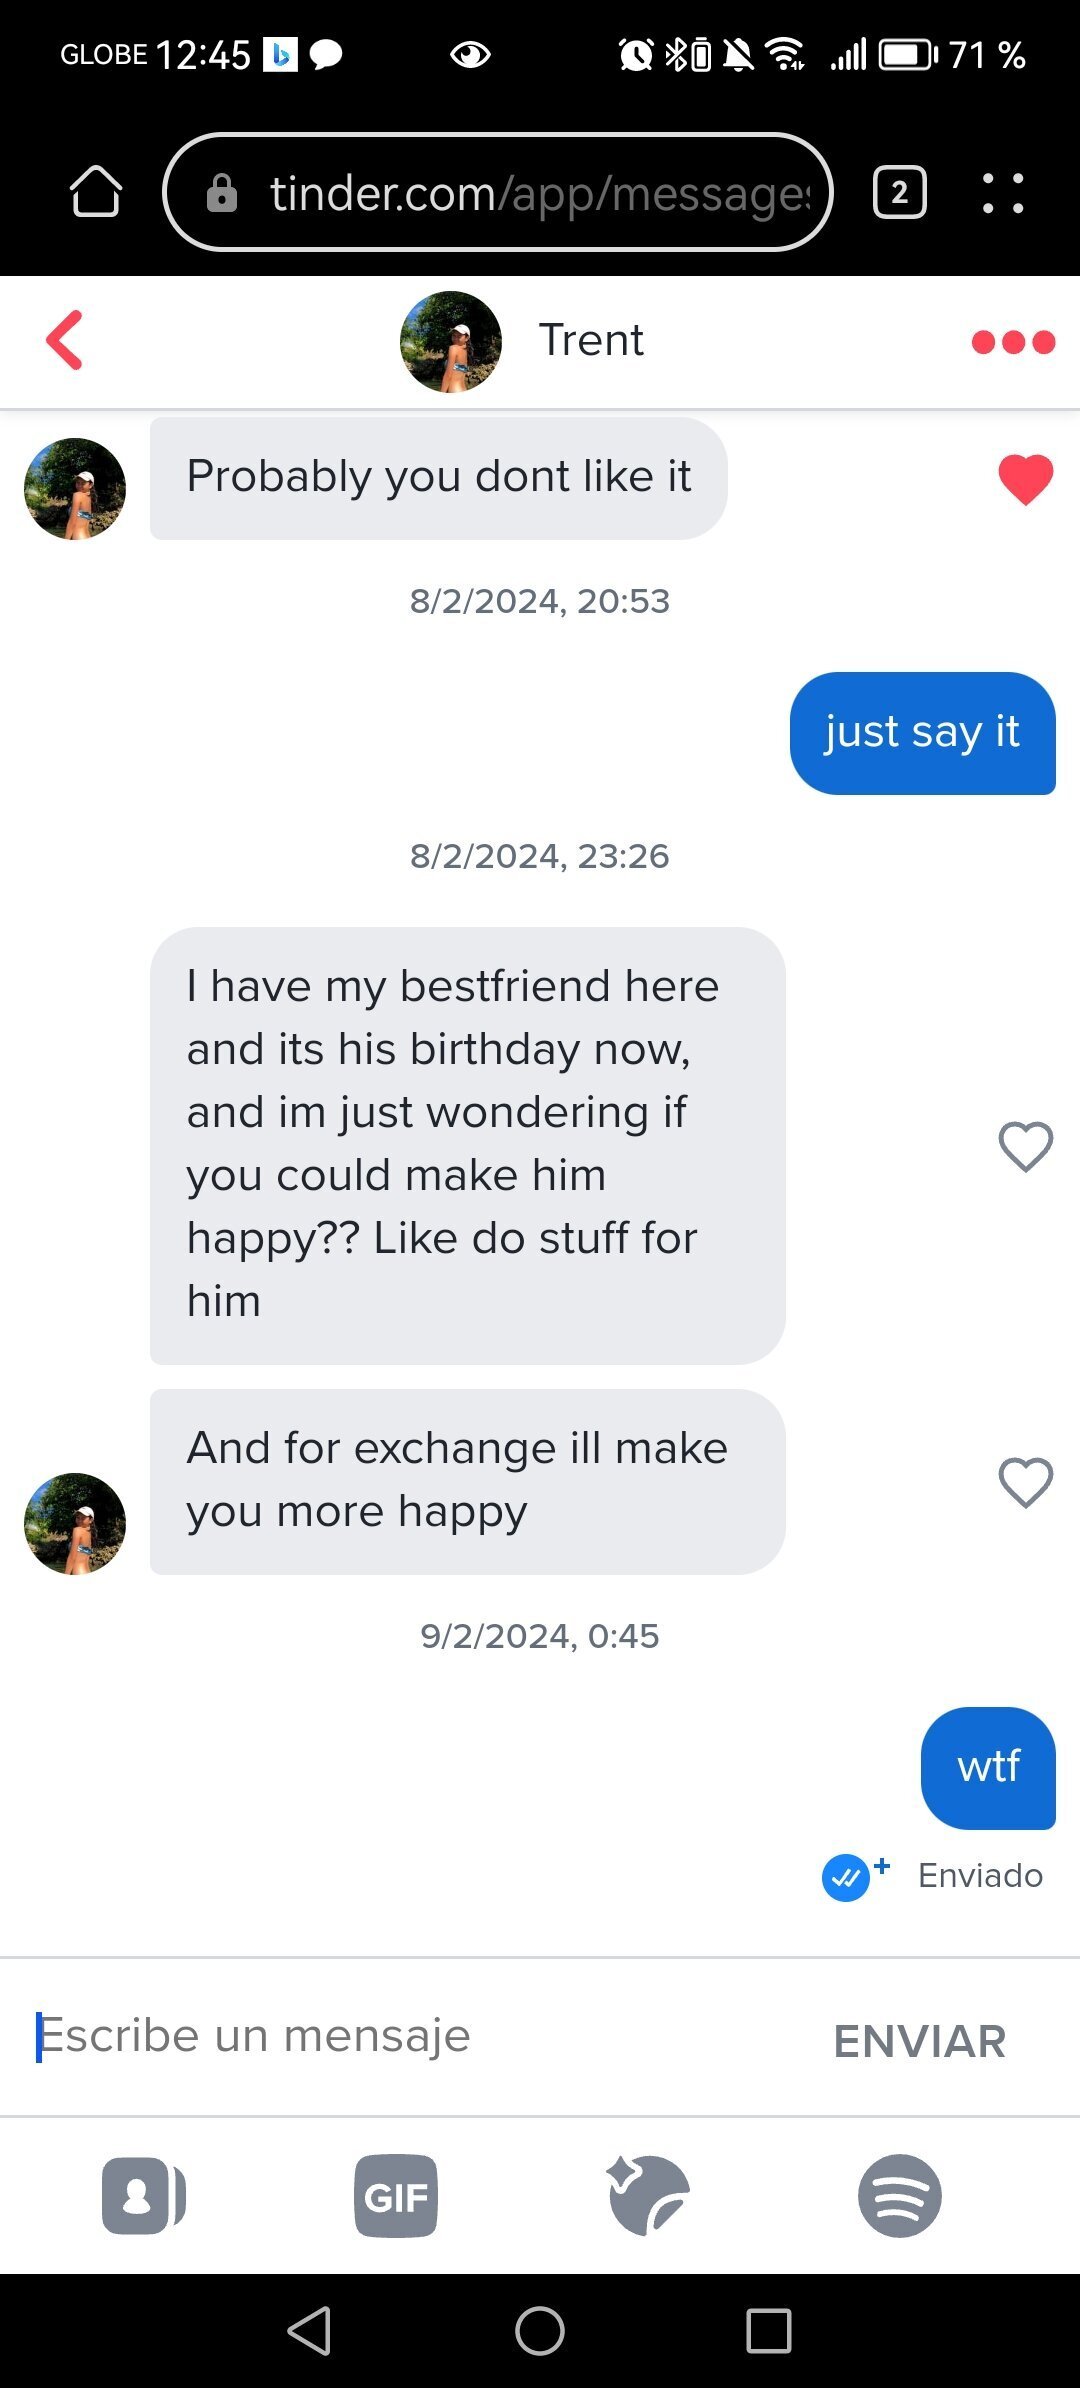Go back using the red arrow
This screenshot has width=1080, height=2388.
65,341
